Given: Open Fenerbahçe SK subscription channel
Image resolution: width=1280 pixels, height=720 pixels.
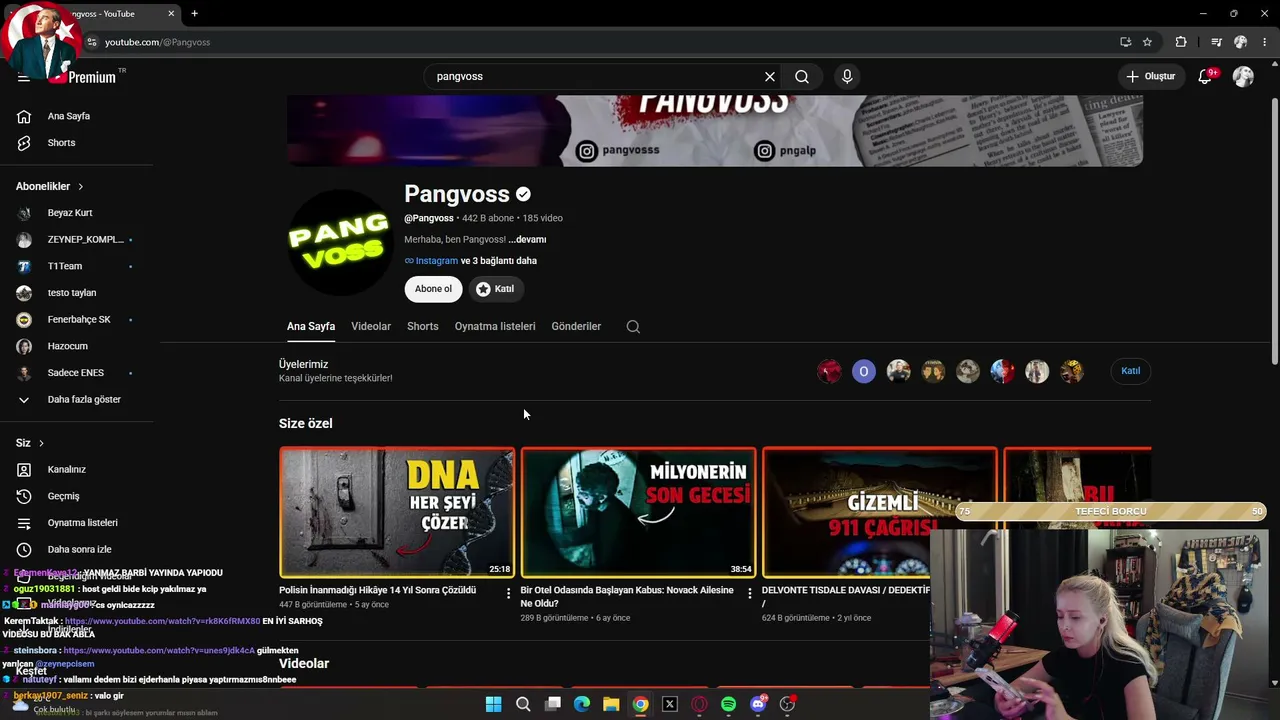Looking at the screenshot, I should [79, 319].
